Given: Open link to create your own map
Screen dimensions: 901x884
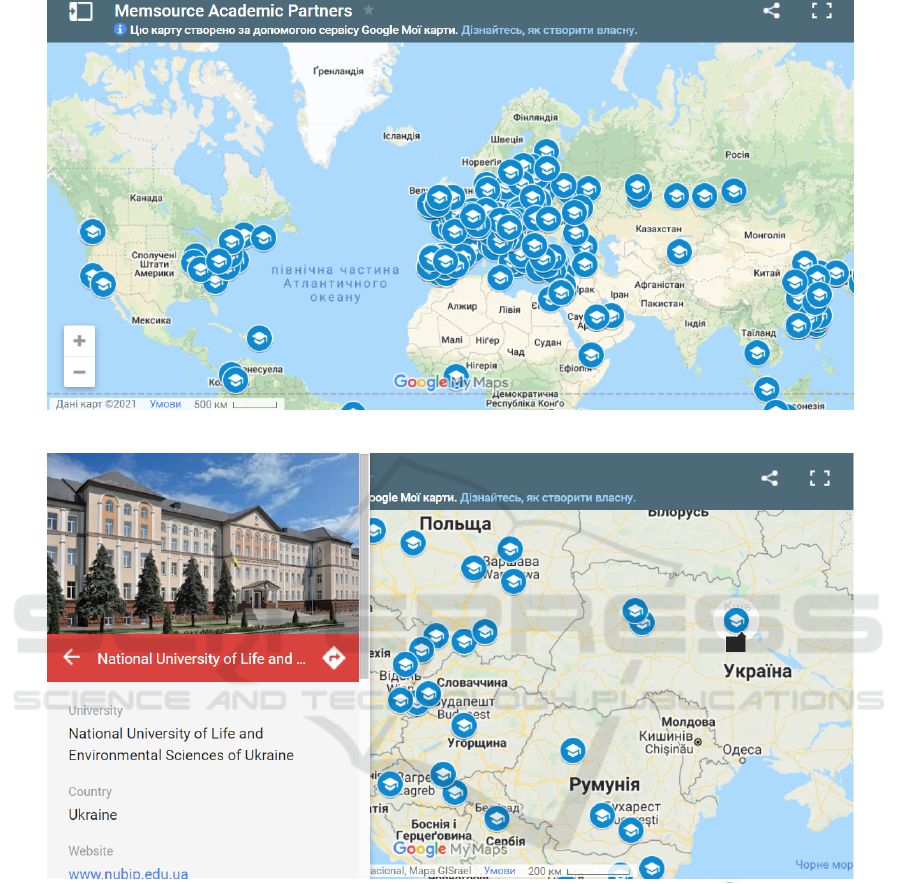Looking at the screenshot, I should [548, 30].
